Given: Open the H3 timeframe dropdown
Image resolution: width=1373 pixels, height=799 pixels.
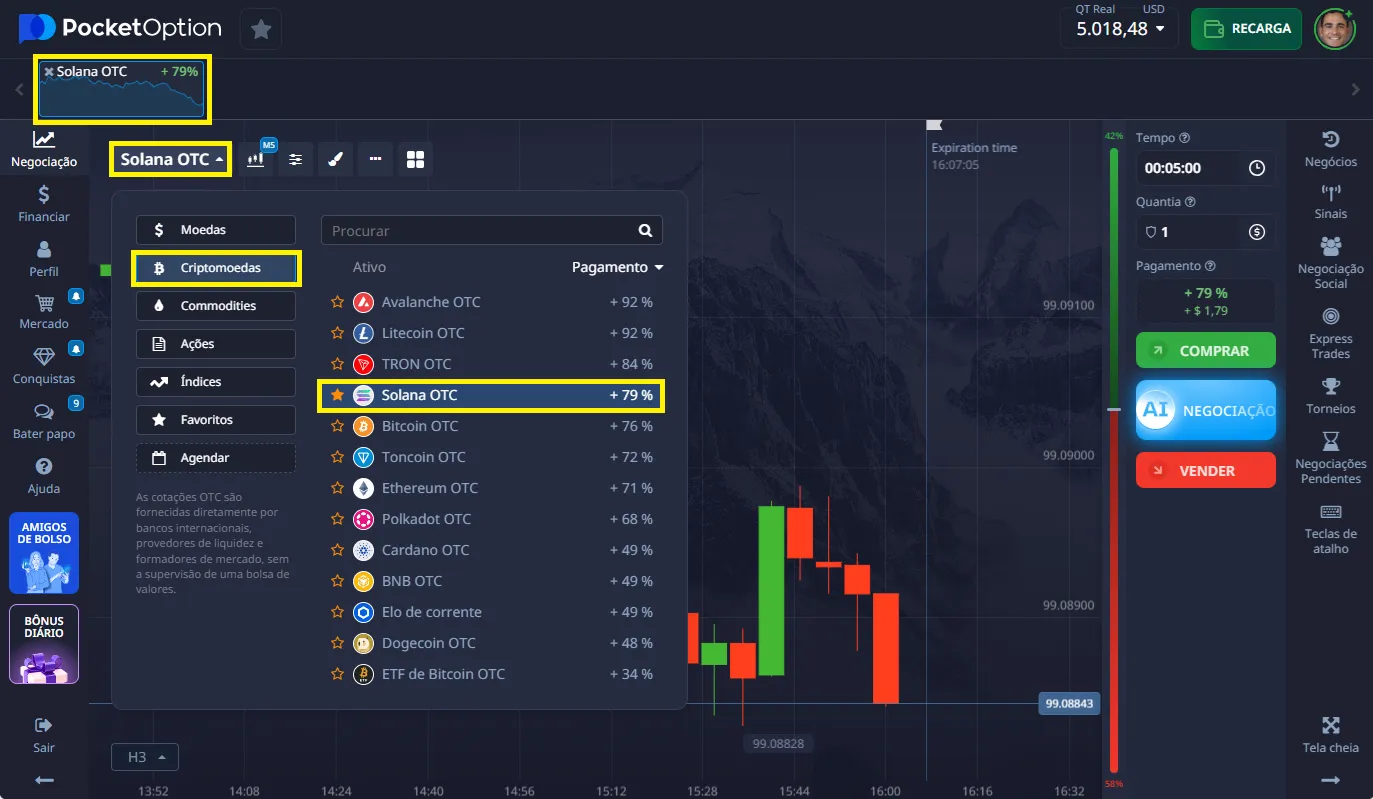Looking at the screenshot, I should click(144, 757).
